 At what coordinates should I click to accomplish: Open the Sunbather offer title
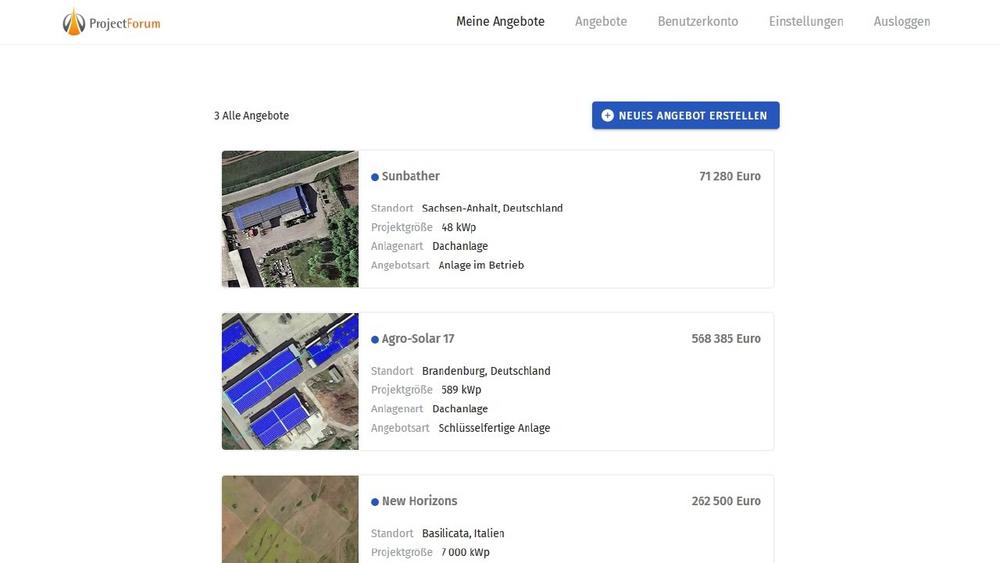click(410, 177)
